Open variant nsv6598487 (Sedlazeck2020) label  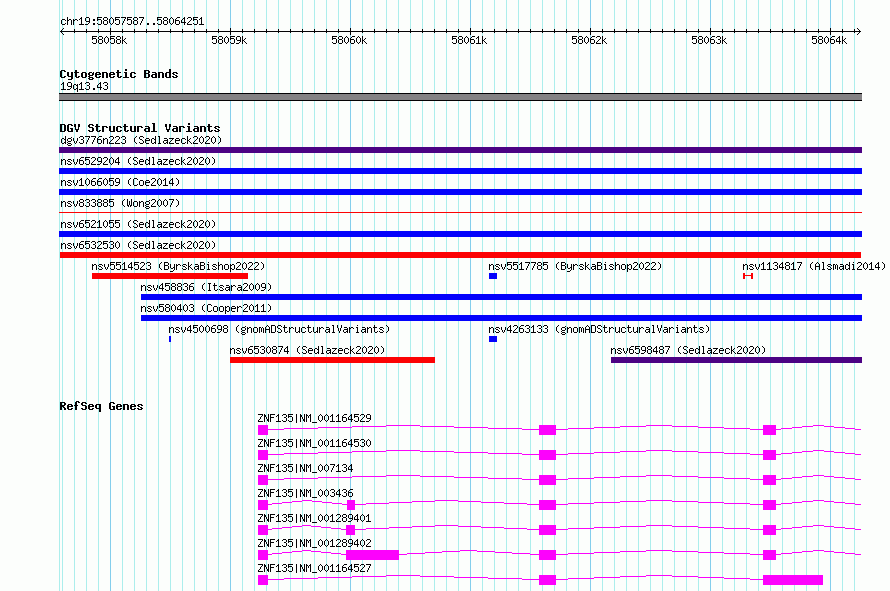coord(688,350)
